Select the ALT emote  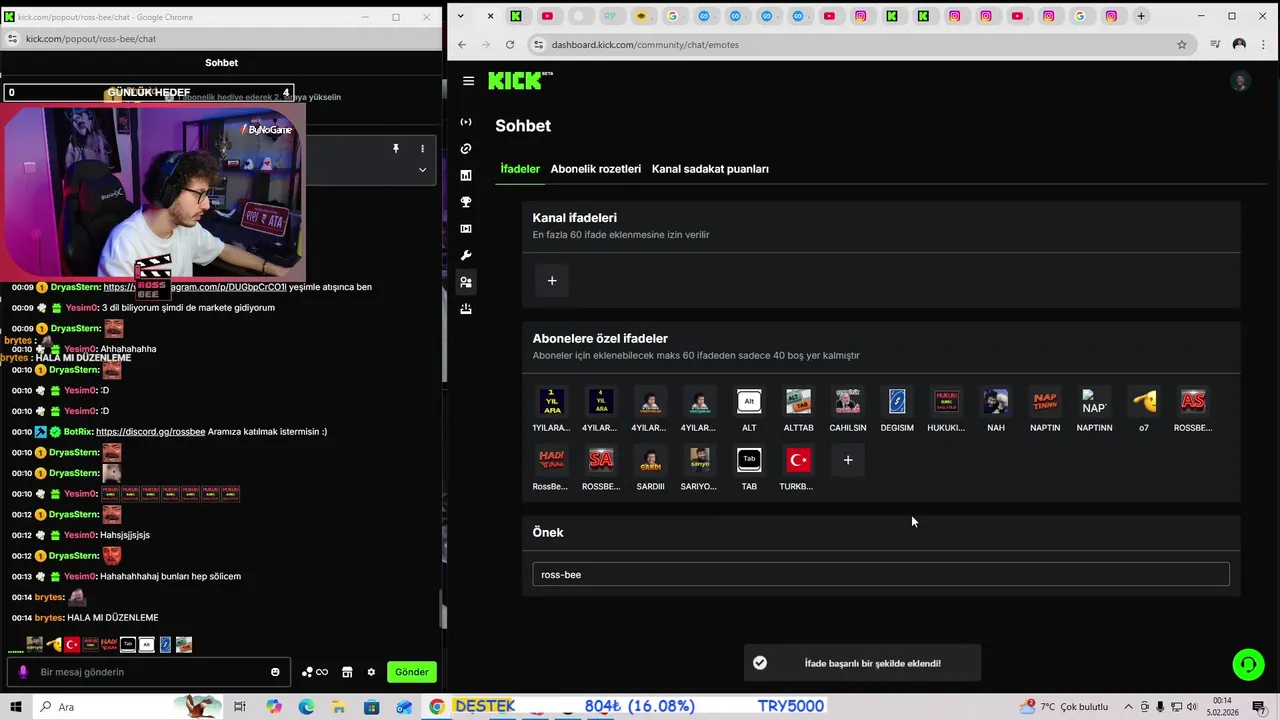click(x=749, y=402)
